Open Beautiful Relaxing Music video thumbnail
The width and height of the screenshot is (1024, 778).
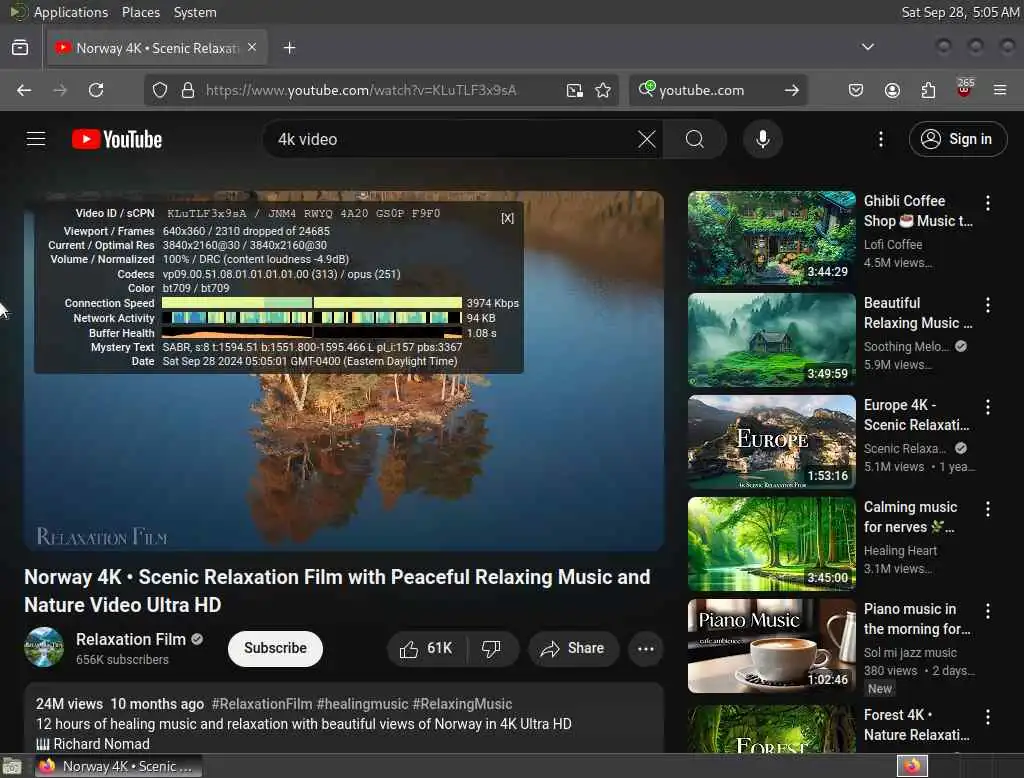[771, 340]
